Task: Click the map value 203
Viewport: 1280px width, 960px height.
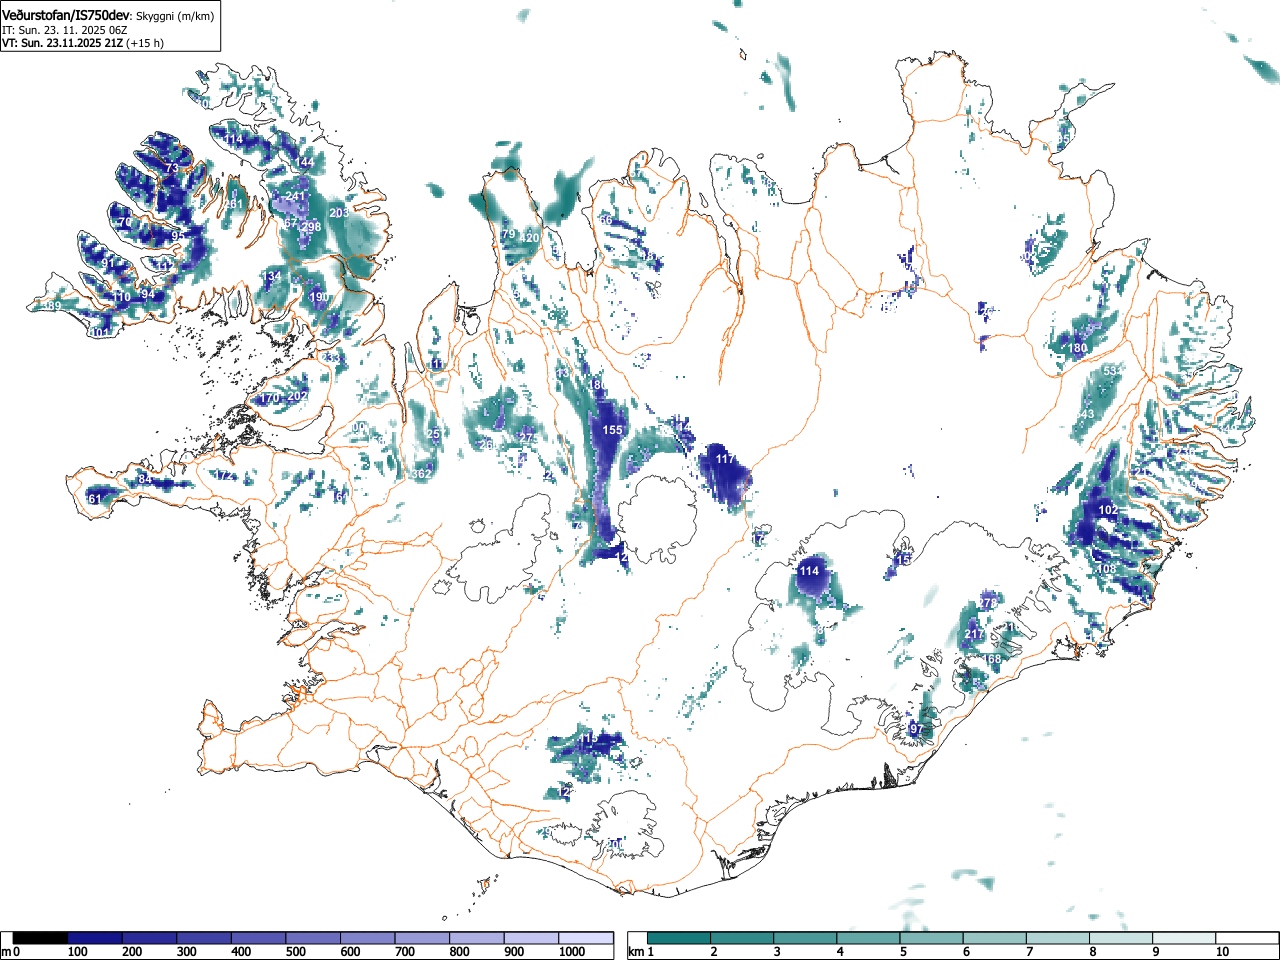Action: tap(339, 213)
